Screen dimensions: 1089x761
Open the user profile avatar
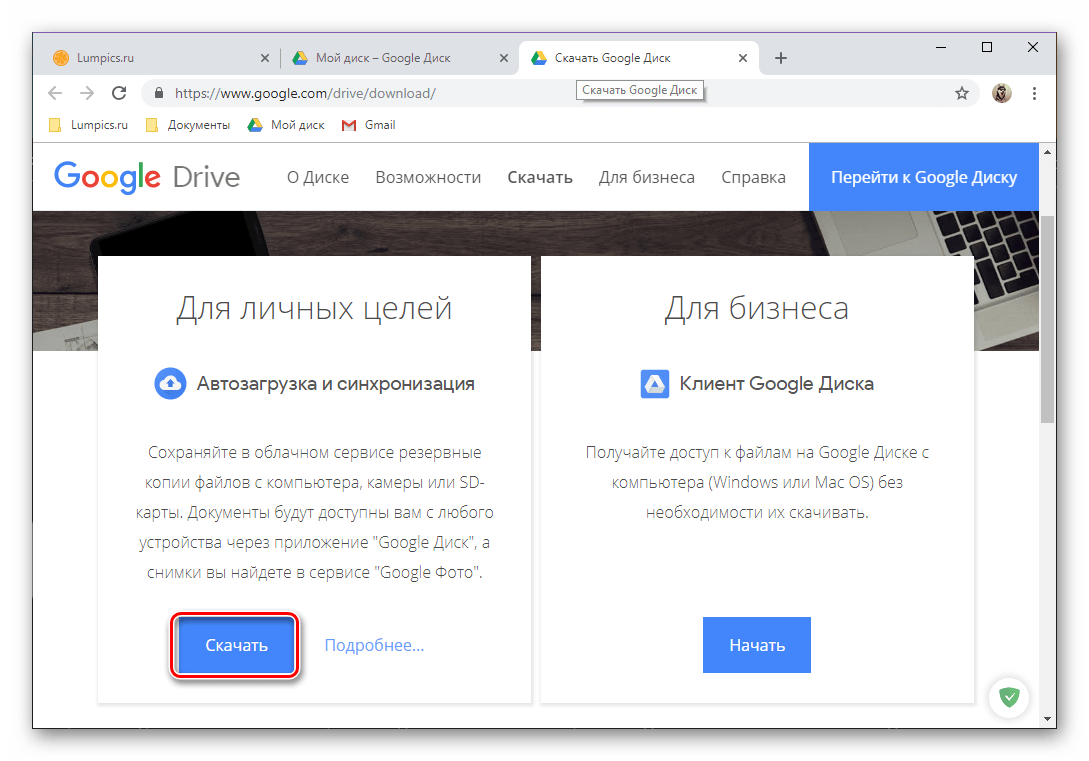[x=1001, y=93]
